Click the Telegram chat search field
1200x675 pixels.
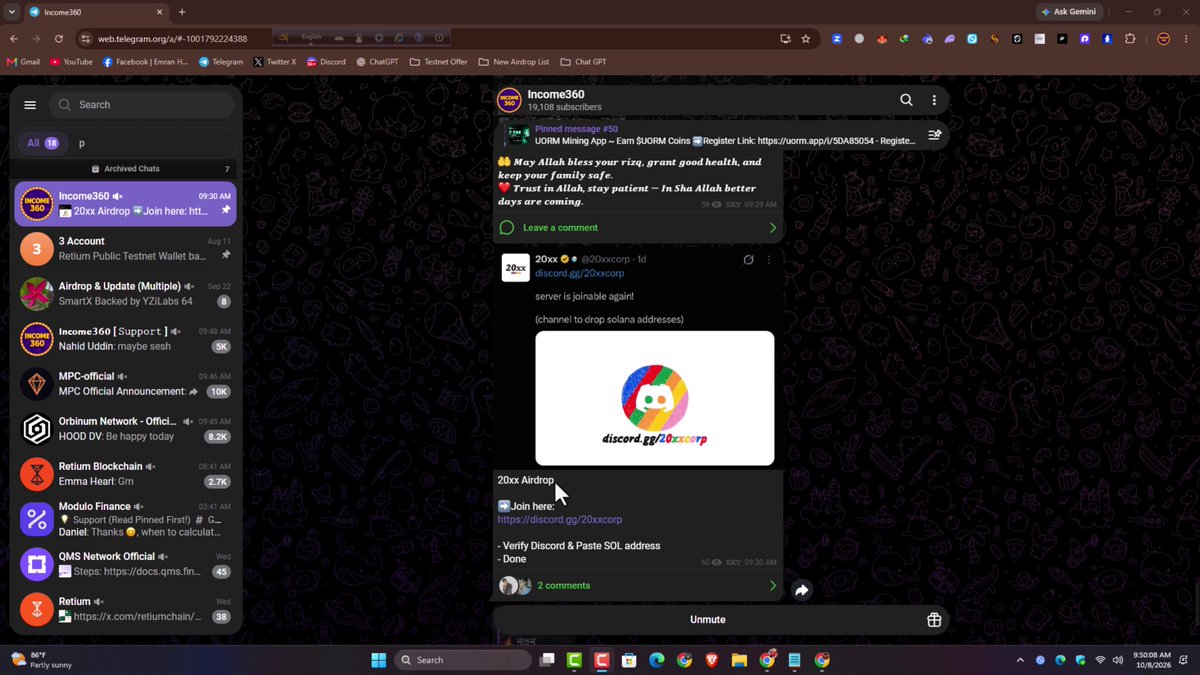pyautogui.click(x=141, y=105)
